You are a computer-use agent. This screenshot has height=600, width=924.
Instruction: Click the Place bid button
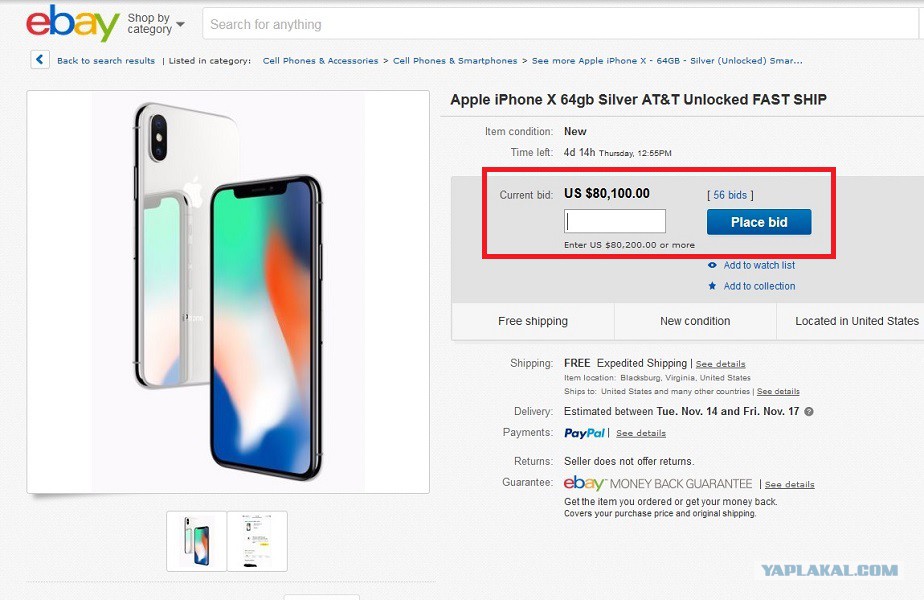click(759, 222)
